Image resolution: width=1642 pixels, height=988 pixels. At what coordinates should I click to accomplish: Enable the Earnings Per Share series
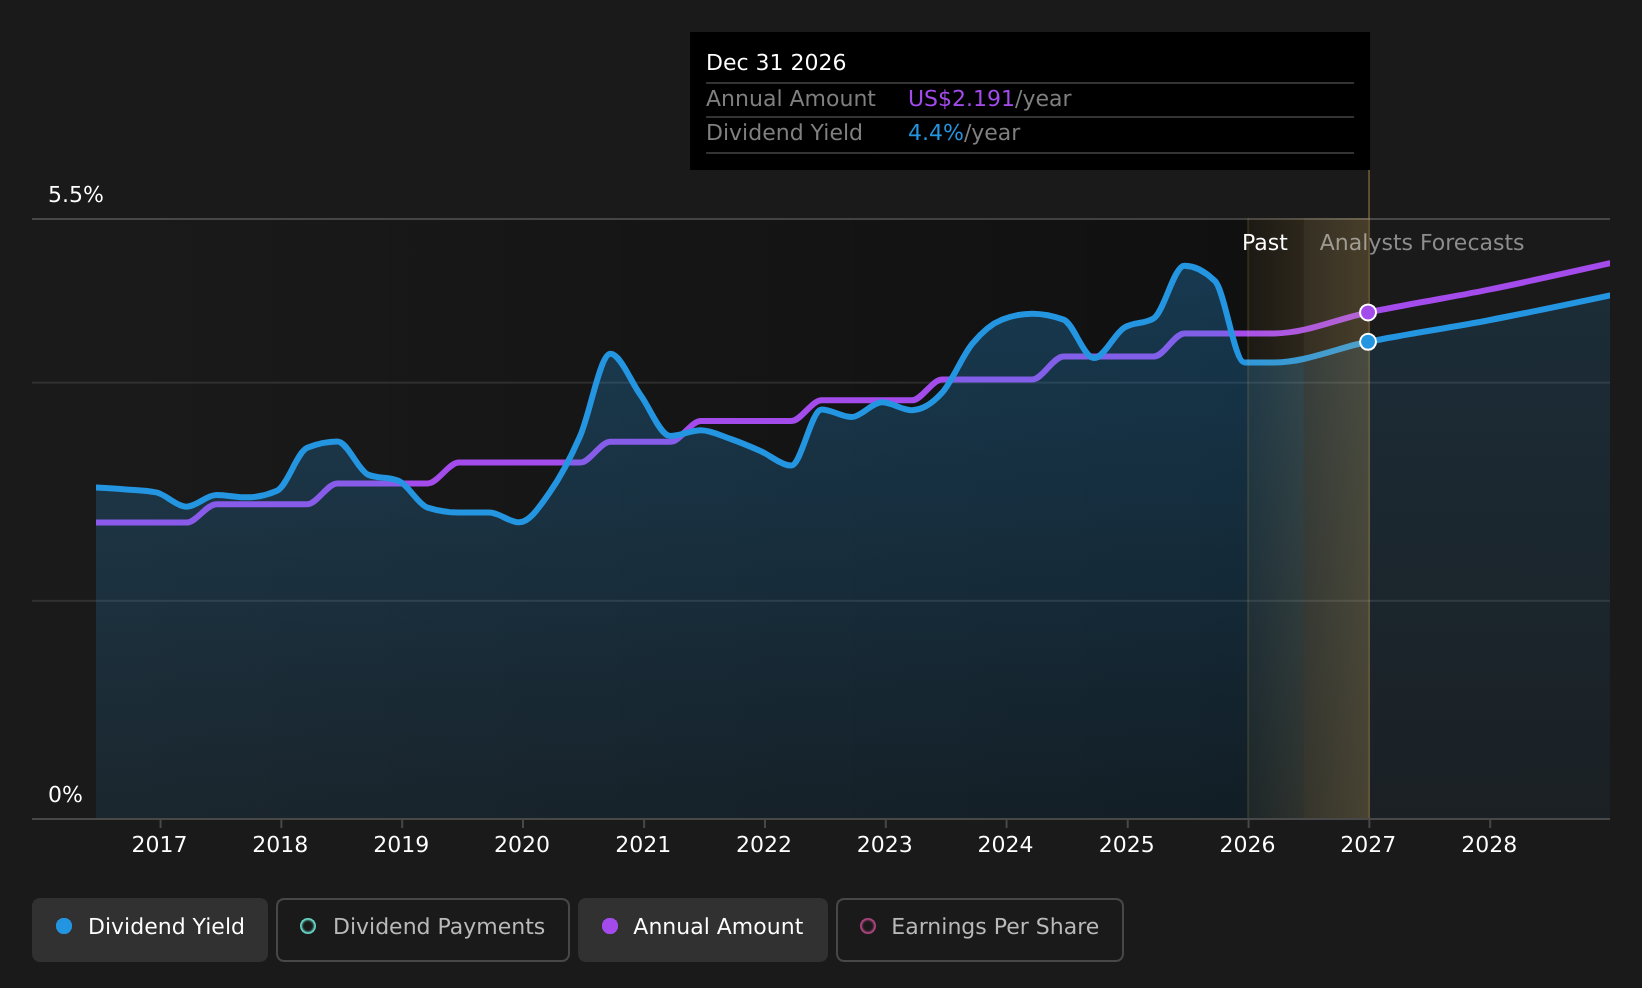[980, 929]
